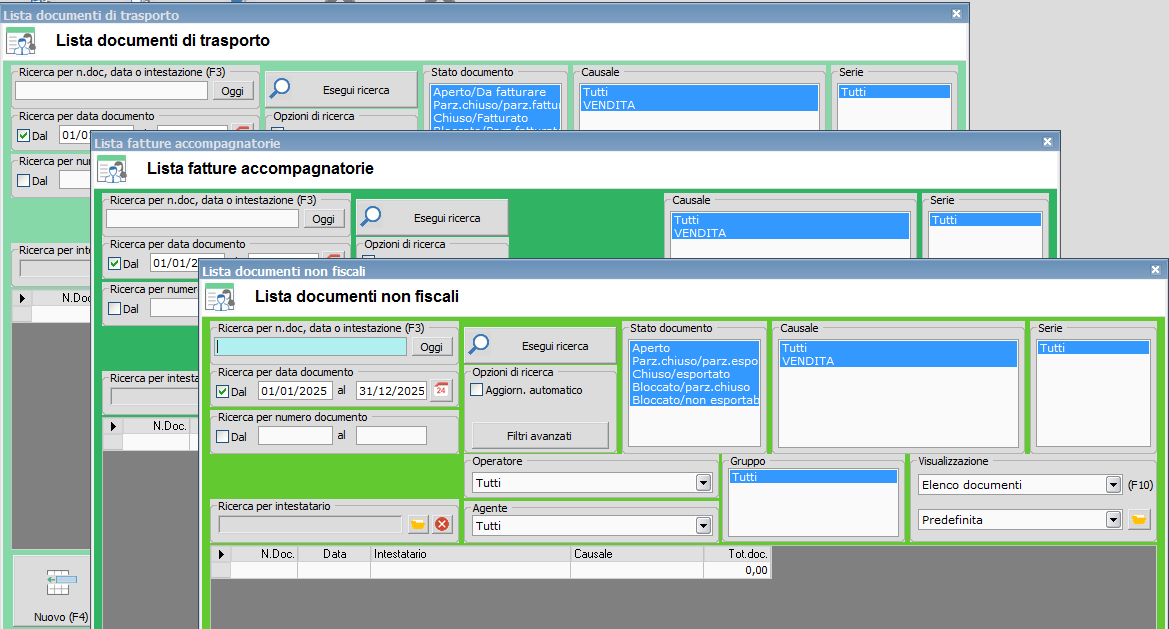Click search field in documenti di trasporto window

click(x=111, y=90)
